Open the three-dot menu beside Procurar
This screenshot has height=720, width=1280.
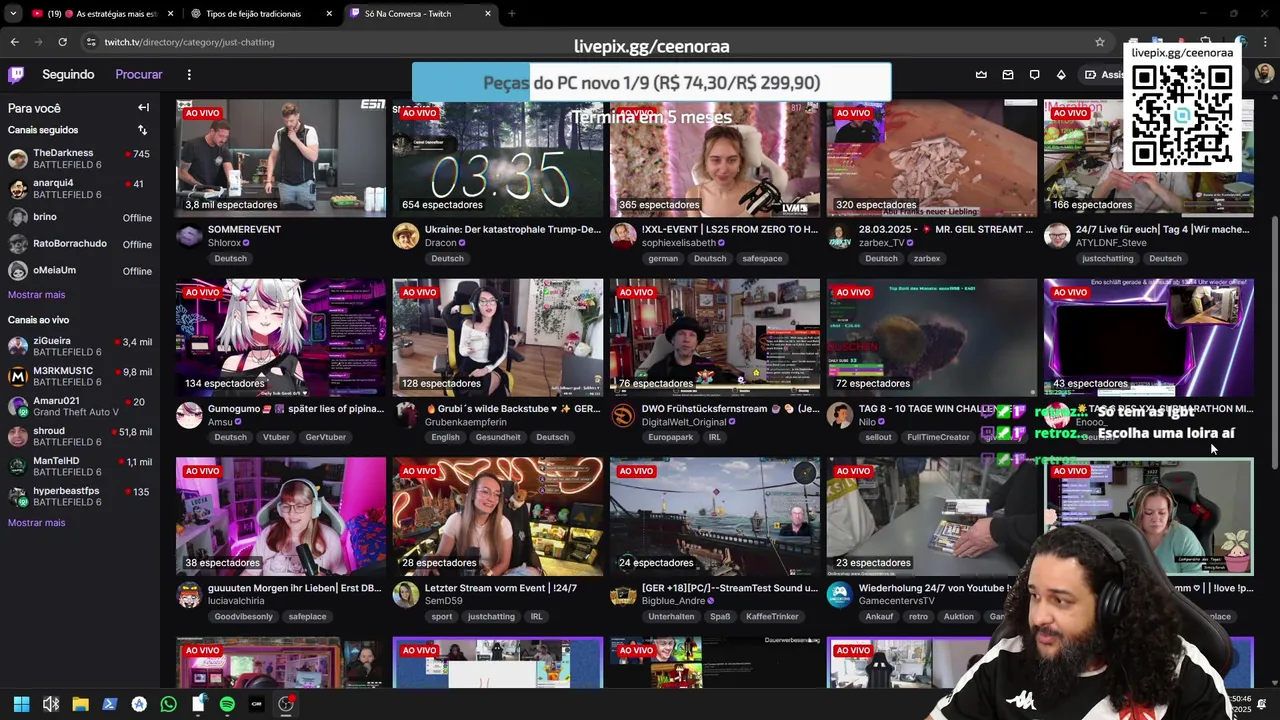pos(189,74)
